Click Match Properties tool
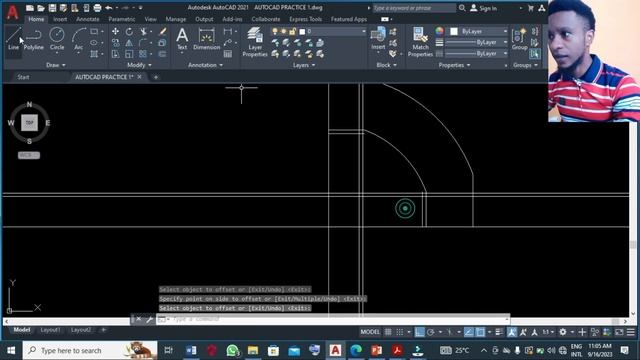 point(420,42)
